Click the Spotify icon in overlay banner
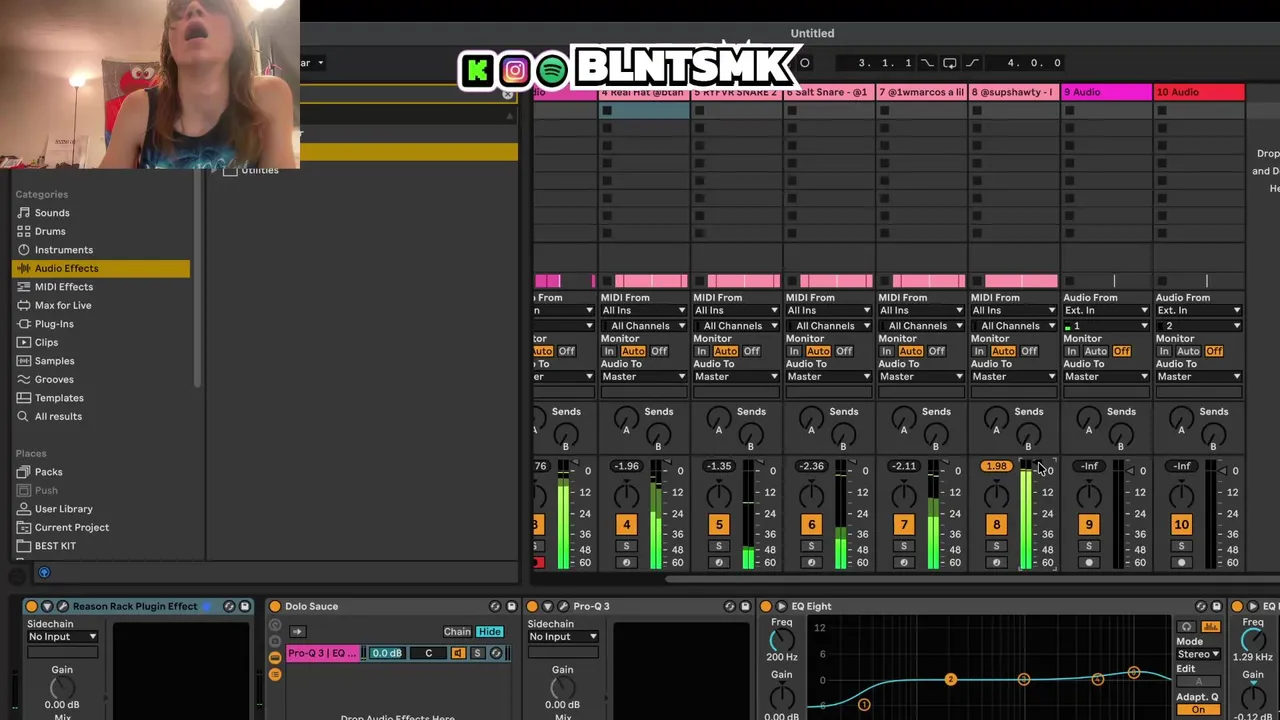Image resolution: width=1280 pixels, height=720 pixels. click(x=551, y=70)
